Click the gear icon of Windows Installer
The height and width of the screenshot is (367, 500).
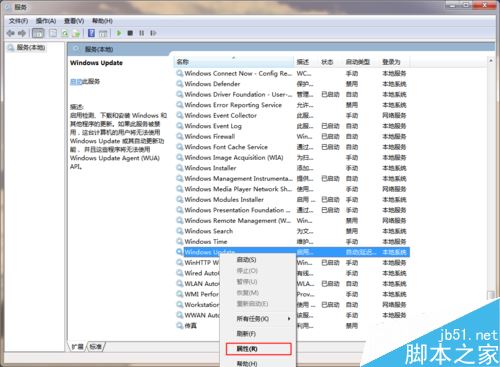180,168
